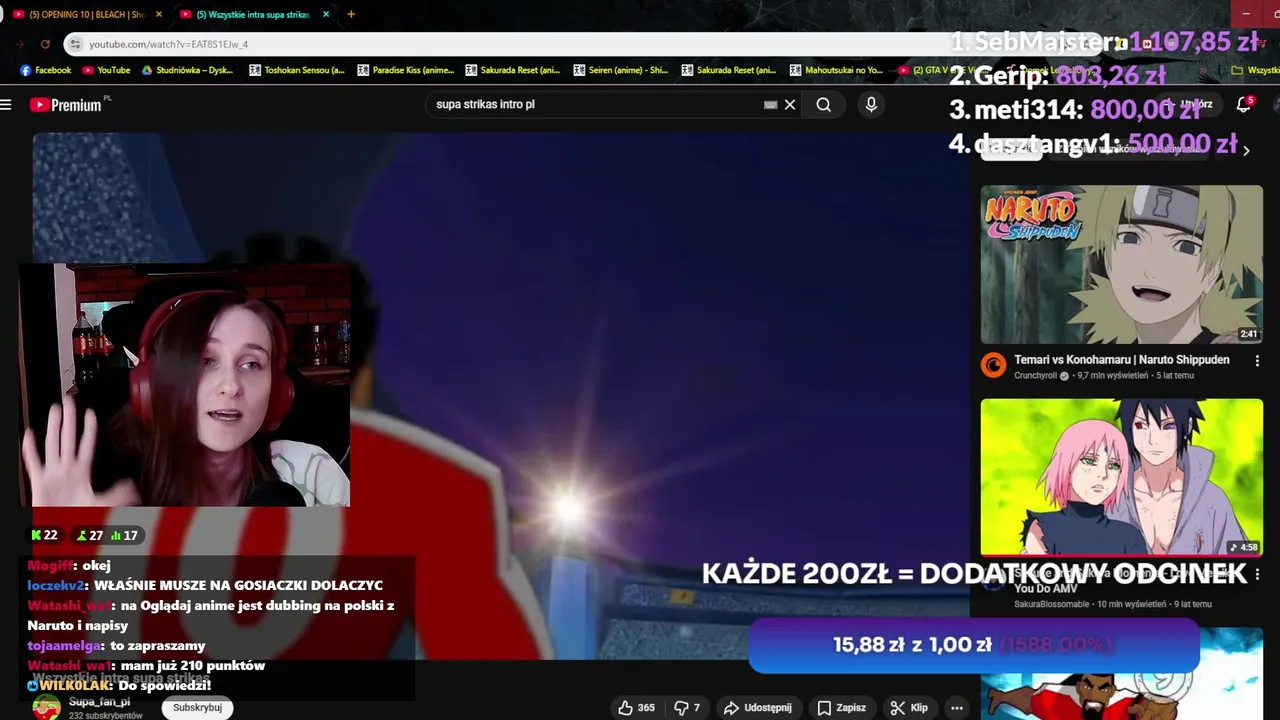
Task: Go to the YouTube Premium home logo
Action: click(x=66, y=105)
